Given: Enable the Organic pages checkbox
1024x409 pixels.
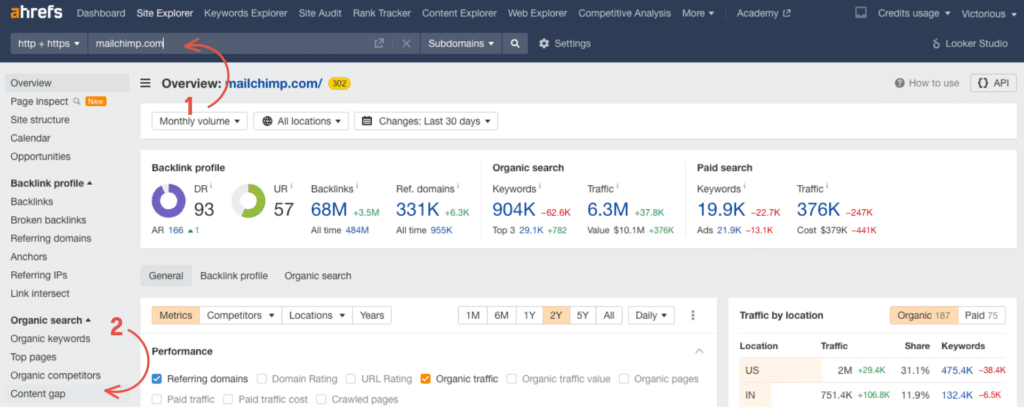Looking at the screenshot, I should pos(624,378).
